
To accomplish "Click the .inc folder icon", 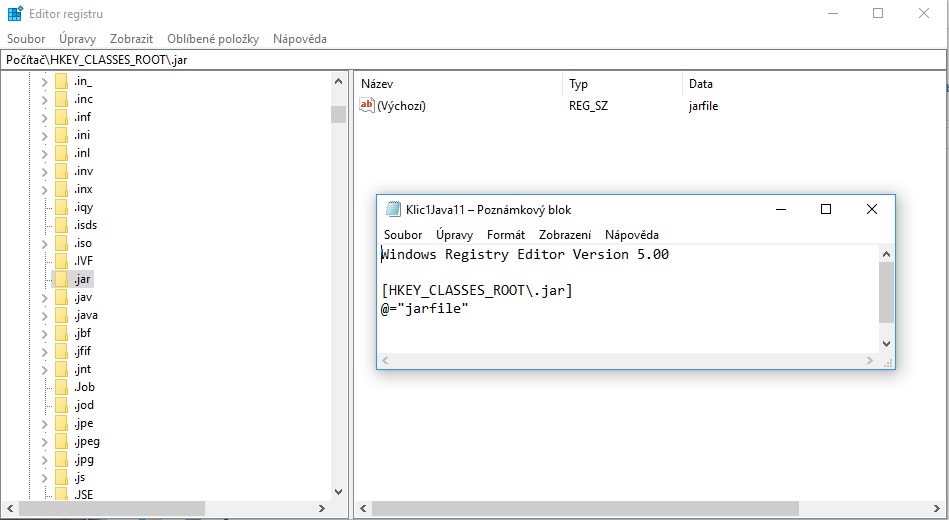I will [x=61, y=99].
